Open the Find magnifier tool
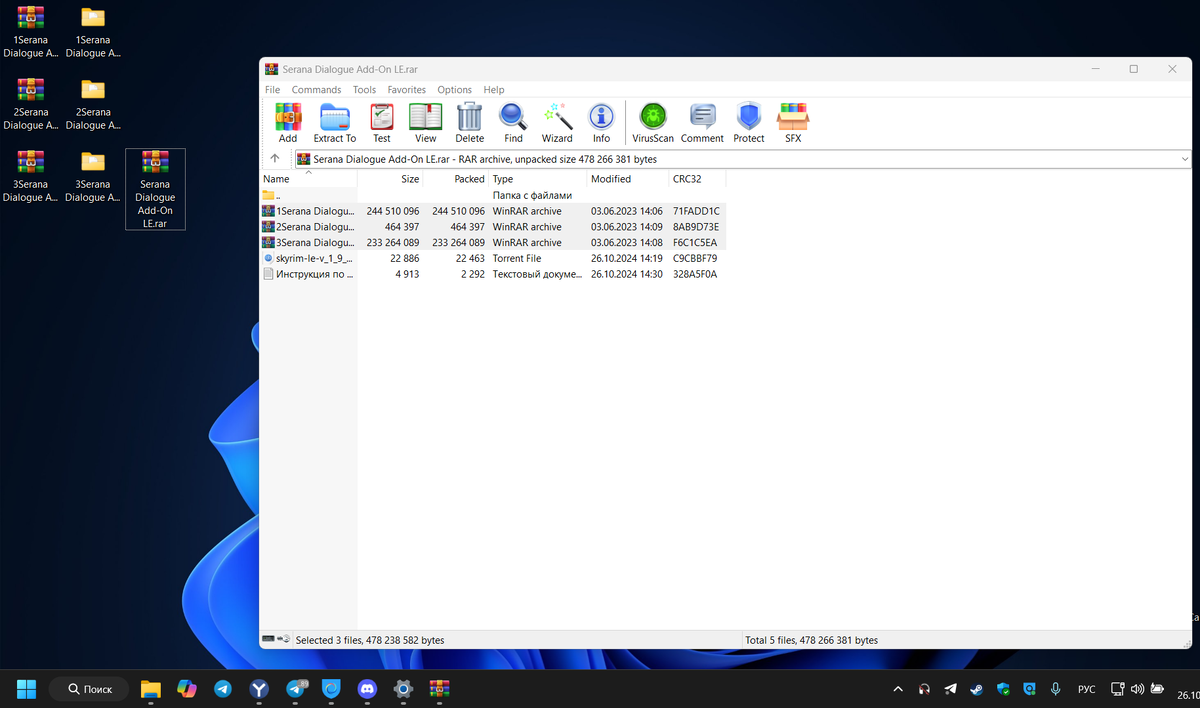Image resolution: width=1200 pixels, height=708 pixels. (x=513, y=122)
